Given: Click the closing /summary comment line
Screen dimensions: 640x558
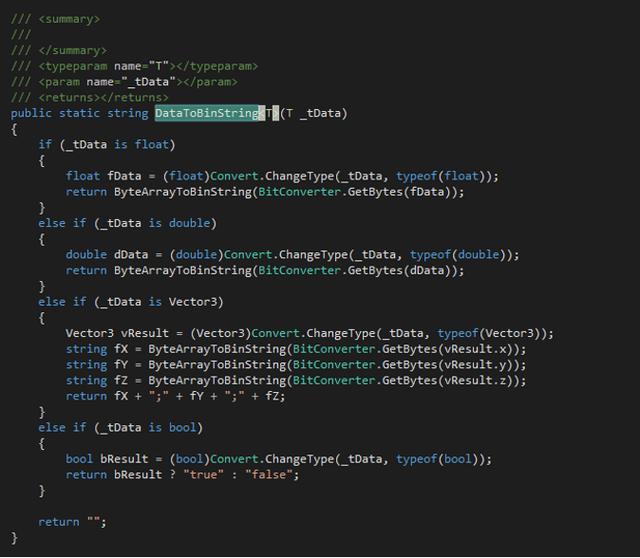Looking at the screenshot, I should [x=58, y=51].
